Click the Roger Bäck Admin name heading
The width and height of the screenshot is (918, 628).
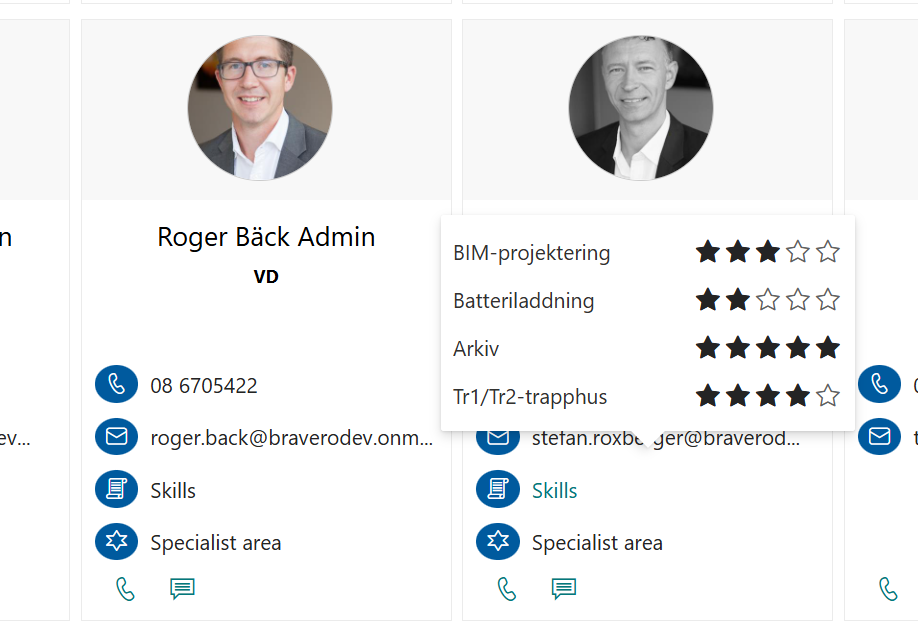[x=266, y=237]
